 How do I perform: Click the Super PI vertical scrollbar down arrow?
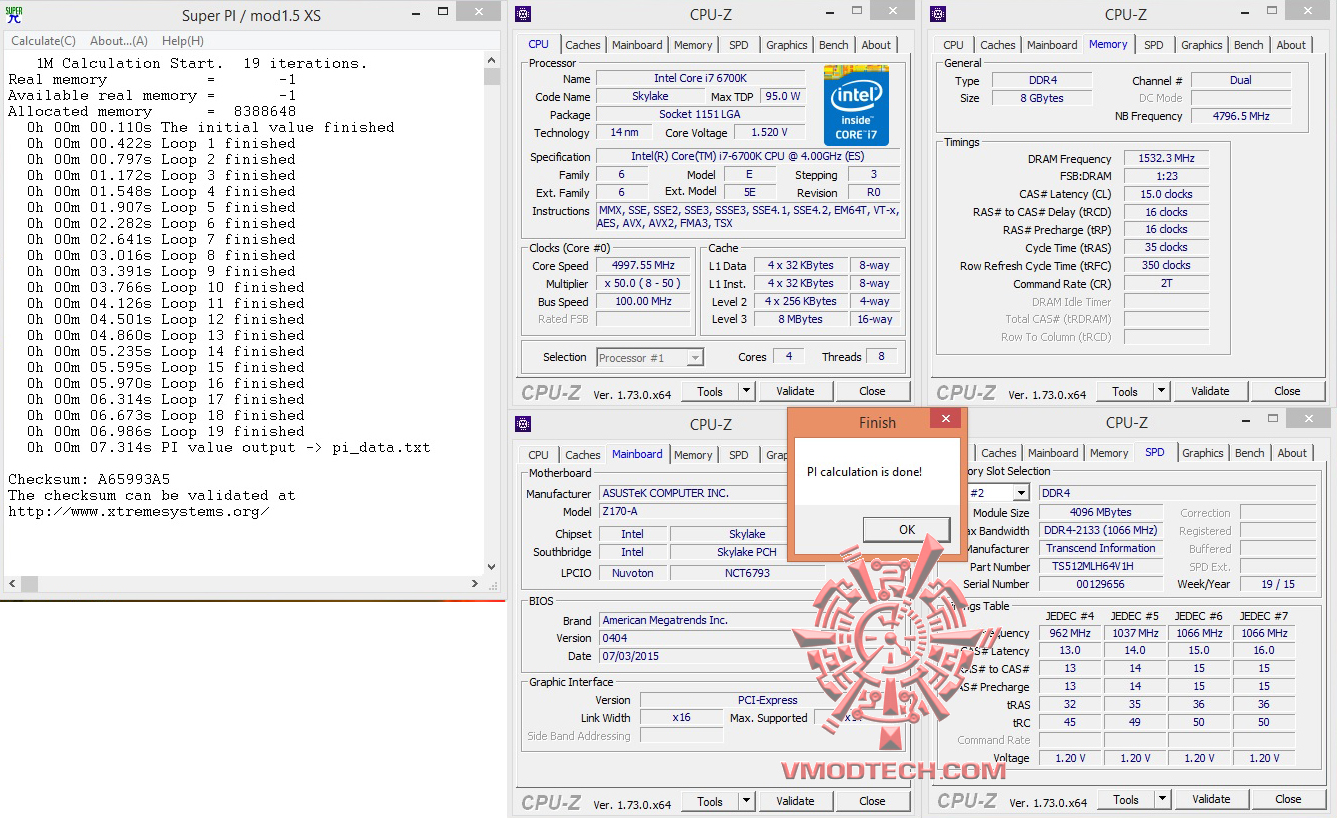[x=491, y=567]
